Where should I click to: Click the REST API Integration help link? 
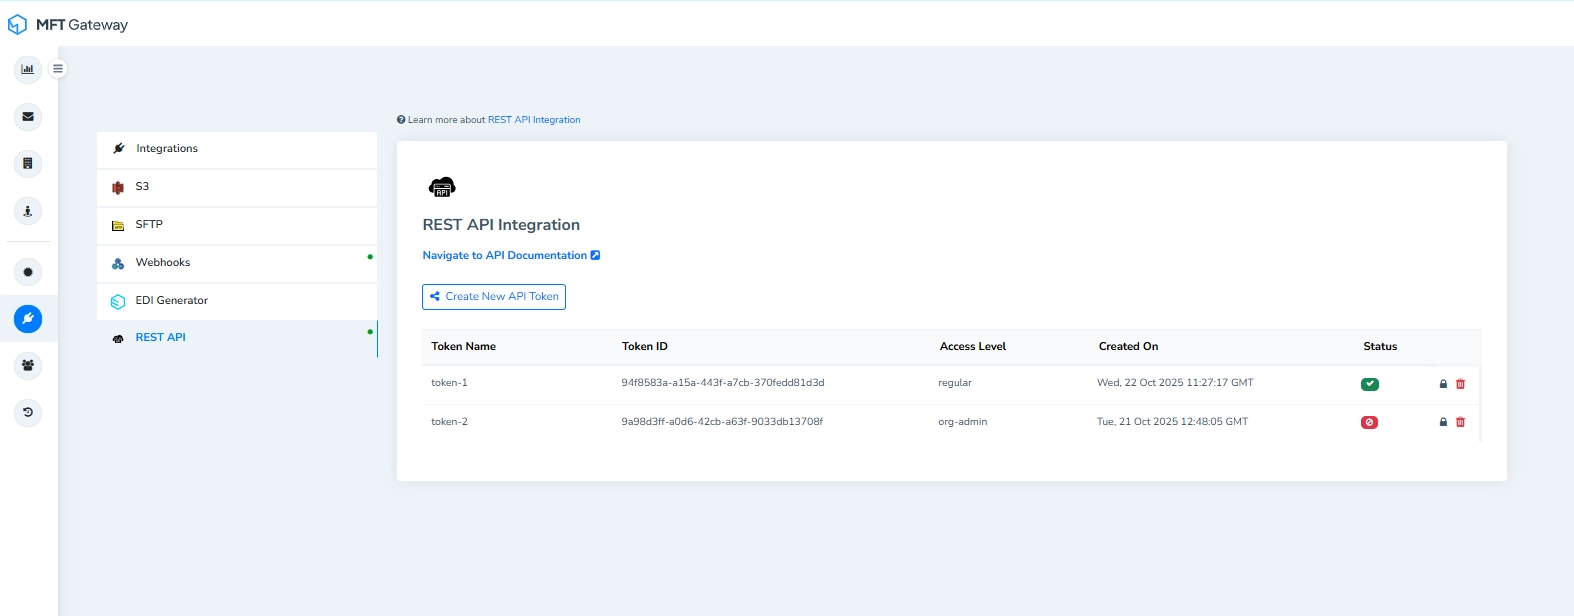(x=534, y=120)
